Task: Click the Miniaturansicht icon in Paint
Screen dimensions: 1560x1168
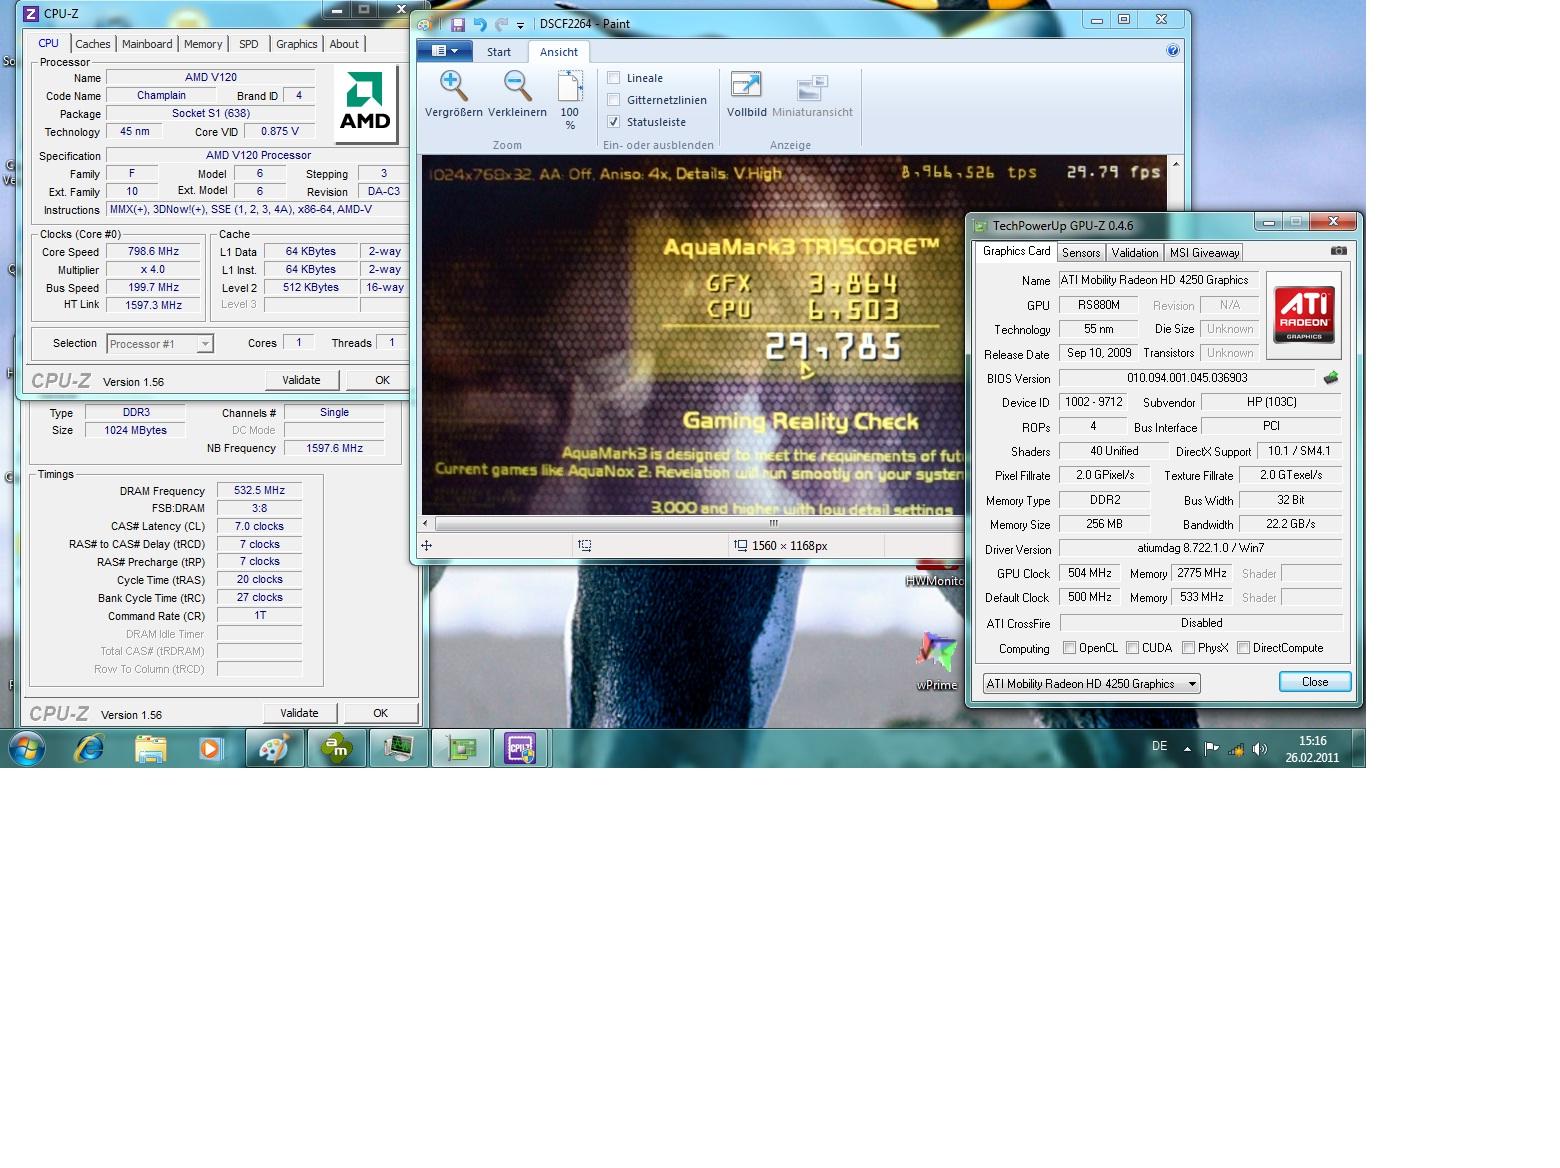Action: tap(812, 95)
